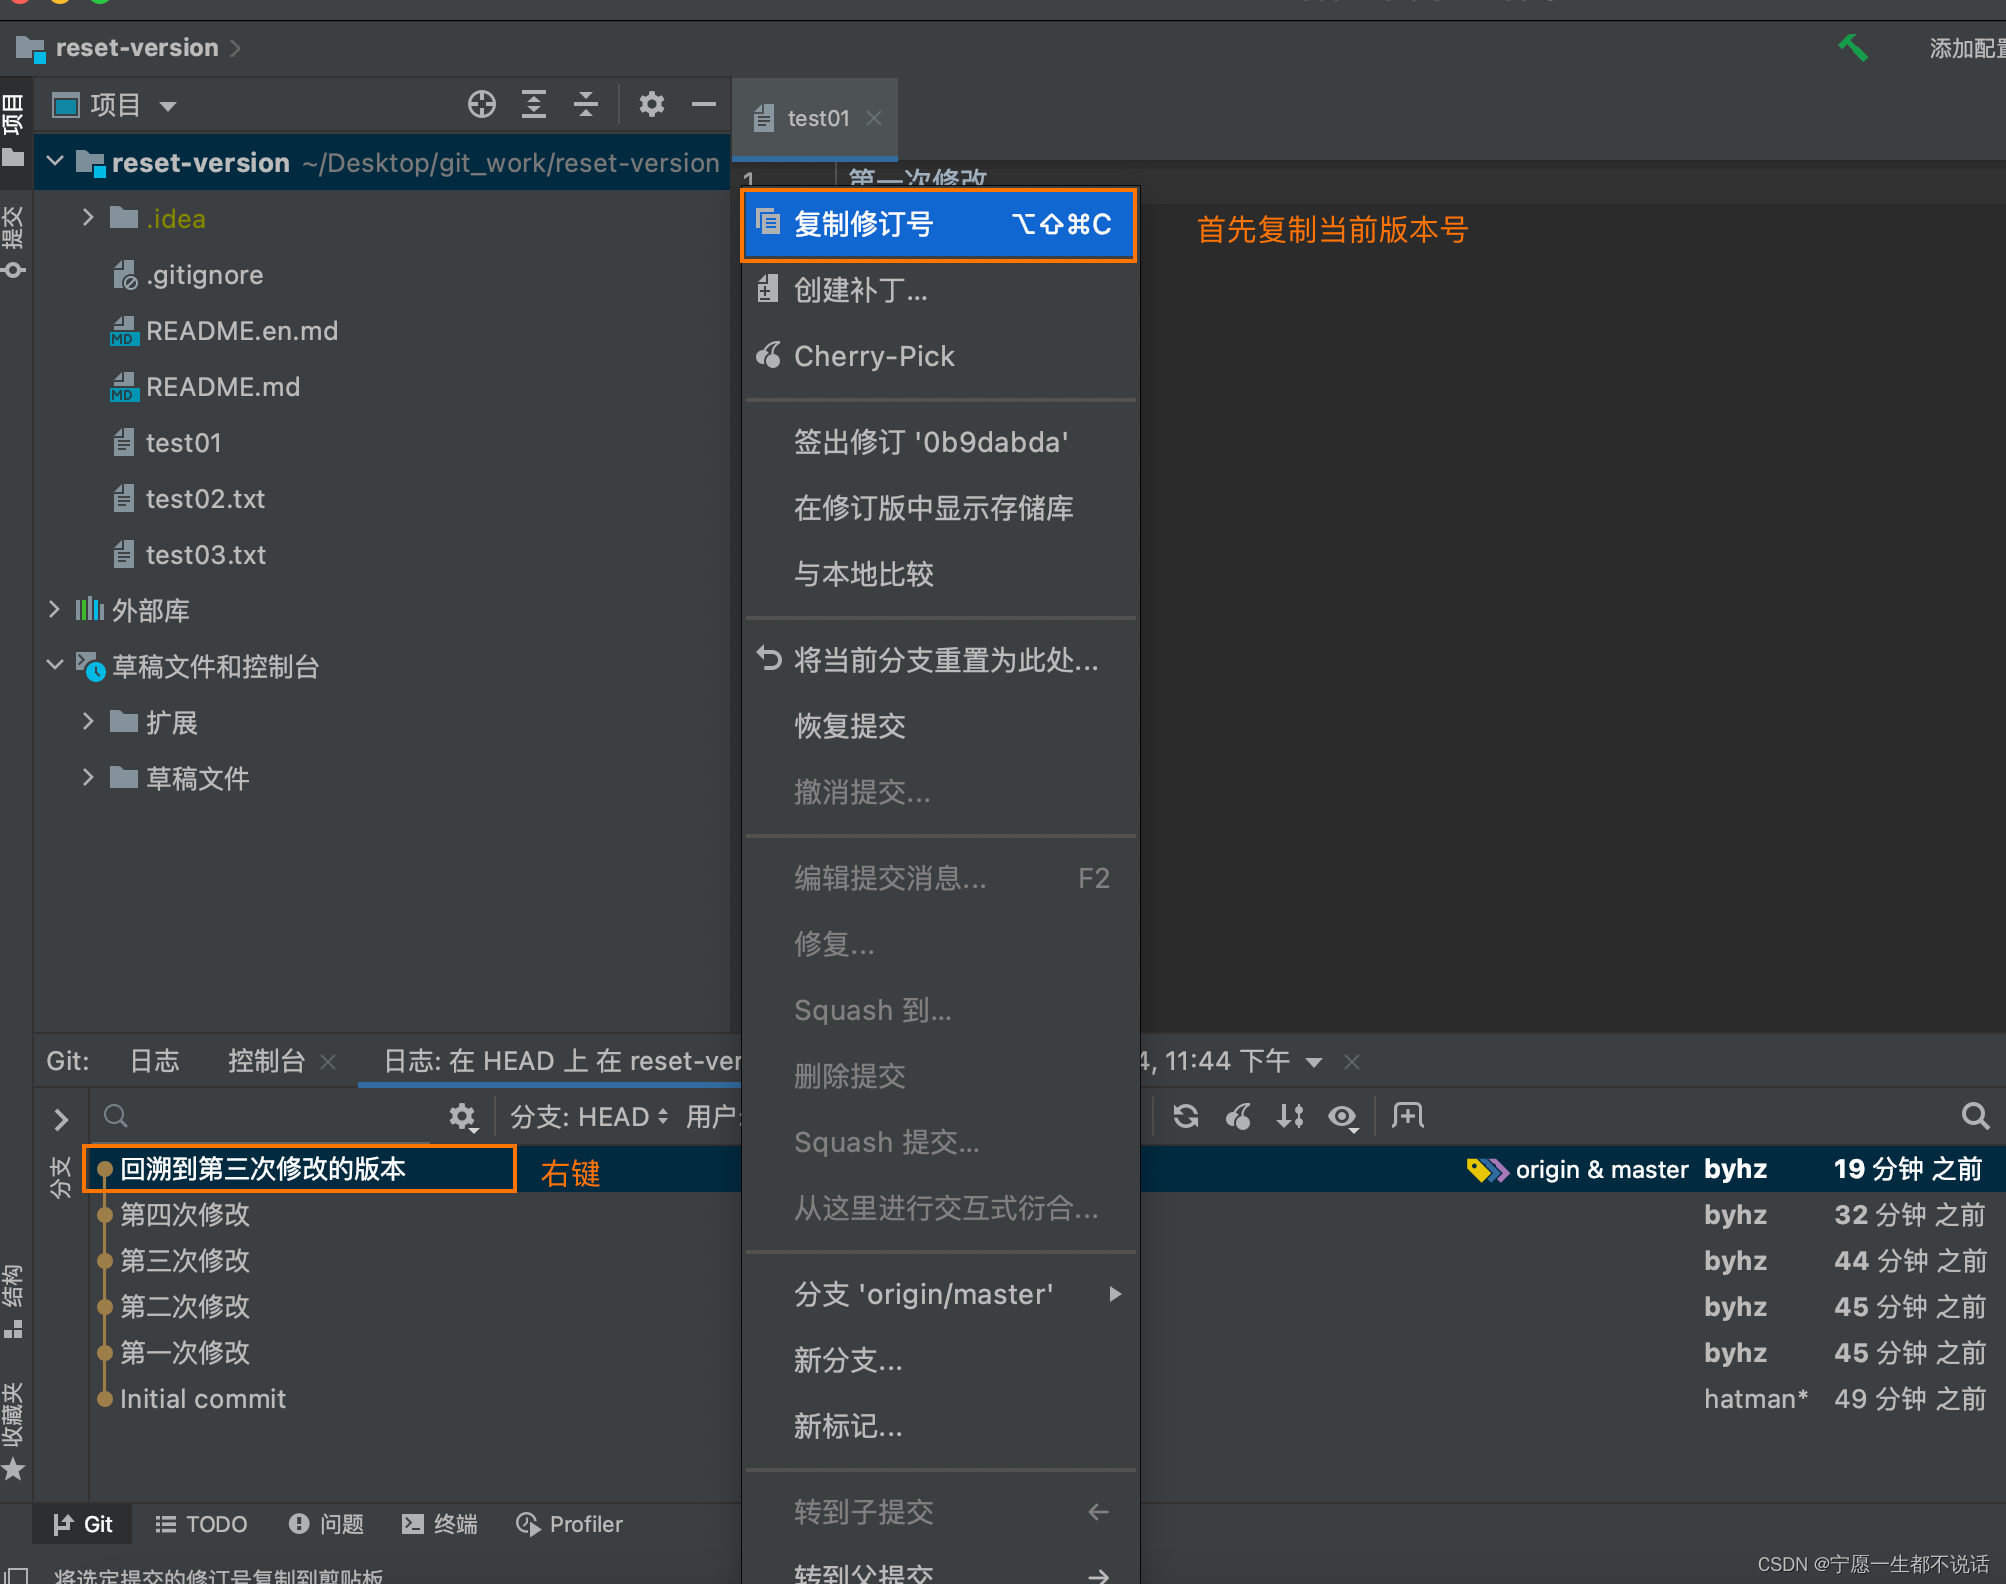The width and height of the screenshot is (2006, 1584).
Task: Choose Cherry-Pick from context menu
Action: pyautogui.click(x=939, y=356)
